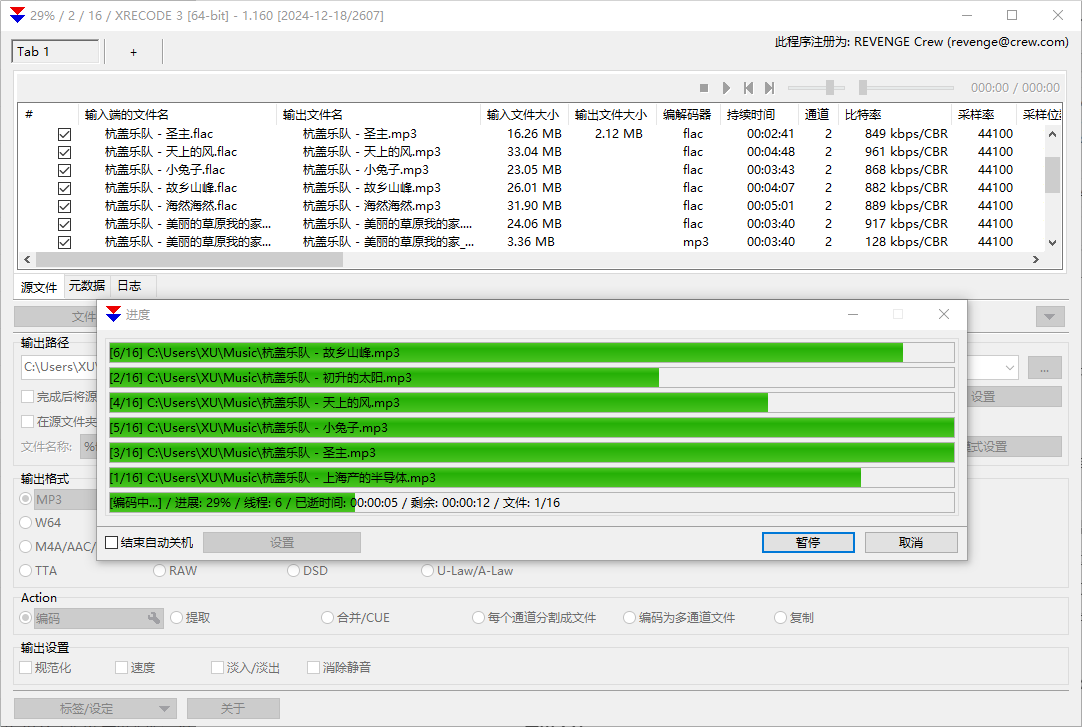Expand the column options arrow near 元数据 area
The width and height of the screenshot is (1082, 727).
pos(1049,316)
